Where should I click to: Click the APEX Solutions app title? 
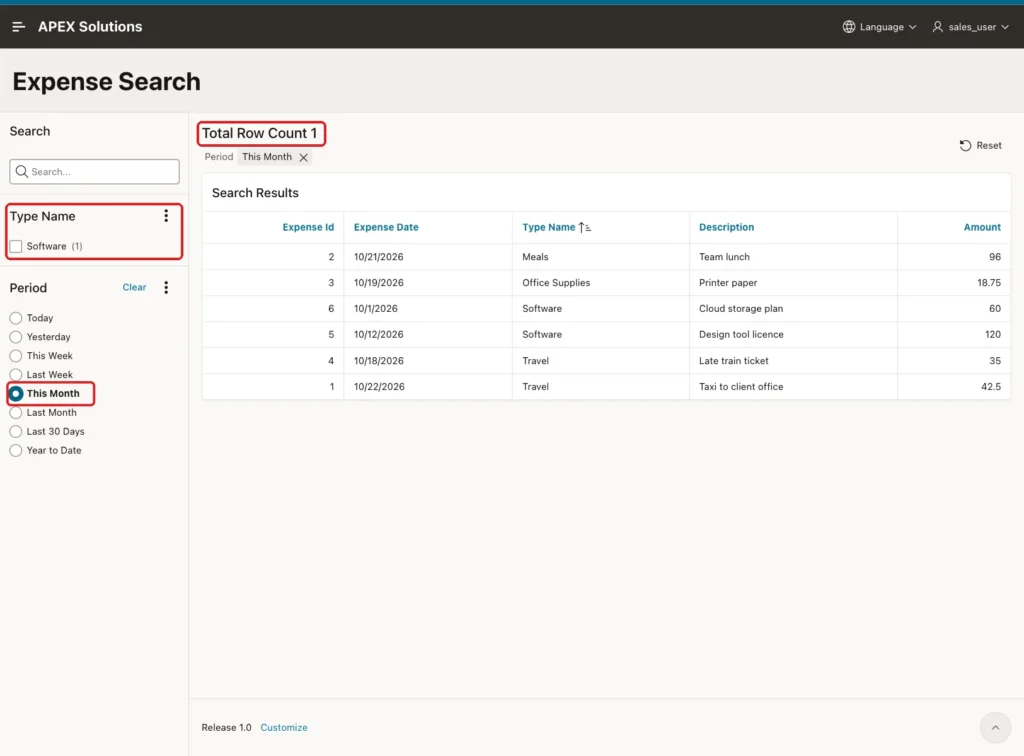[x=90, y=27]
